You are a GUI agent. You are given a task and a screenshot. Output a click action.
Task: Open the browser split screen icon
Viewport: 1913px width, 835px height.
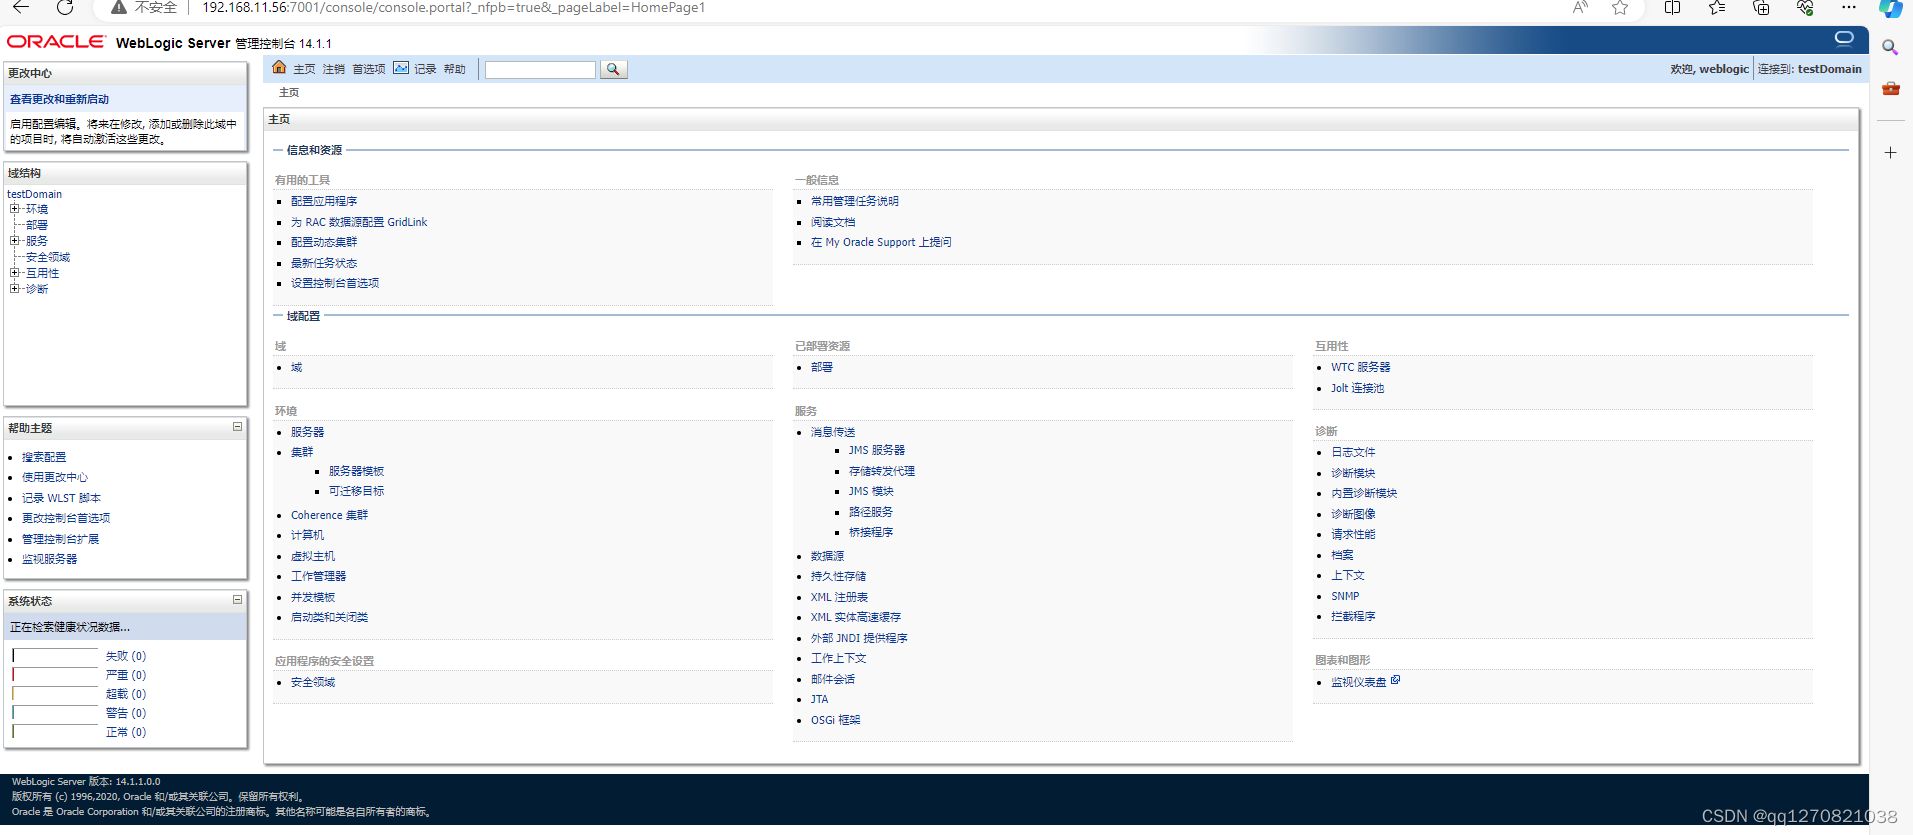tap(1672, 8)
